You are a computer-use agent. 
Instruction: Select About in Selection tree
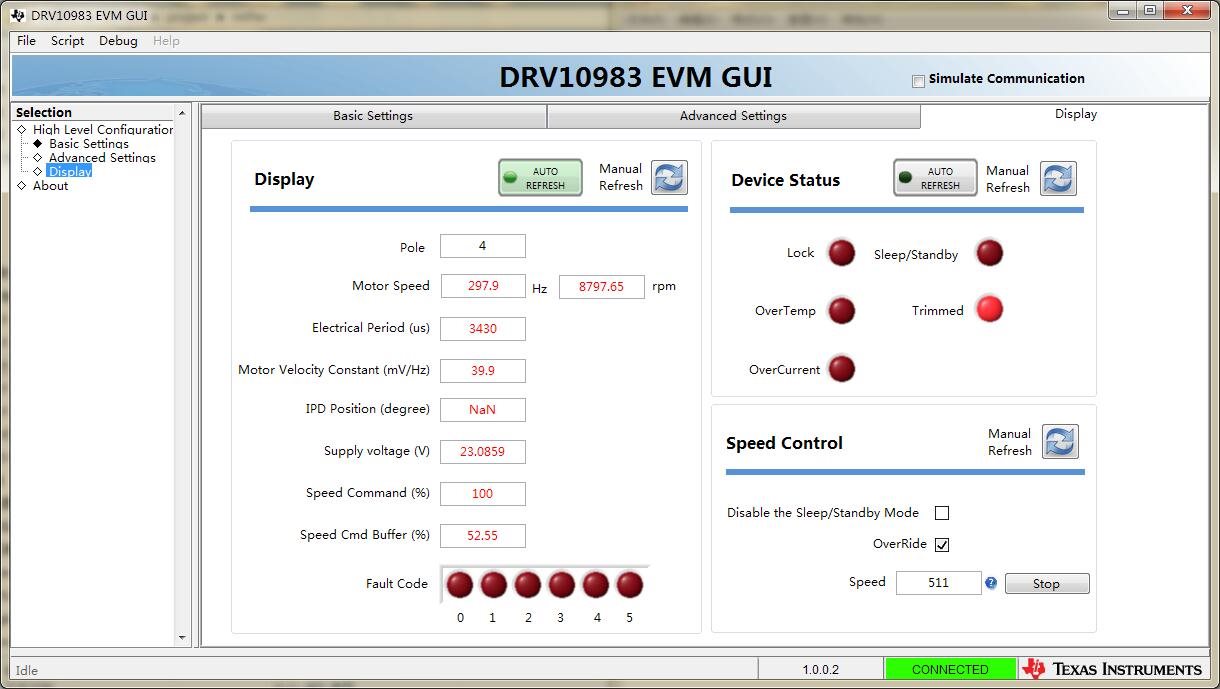[x=50, y=186]
